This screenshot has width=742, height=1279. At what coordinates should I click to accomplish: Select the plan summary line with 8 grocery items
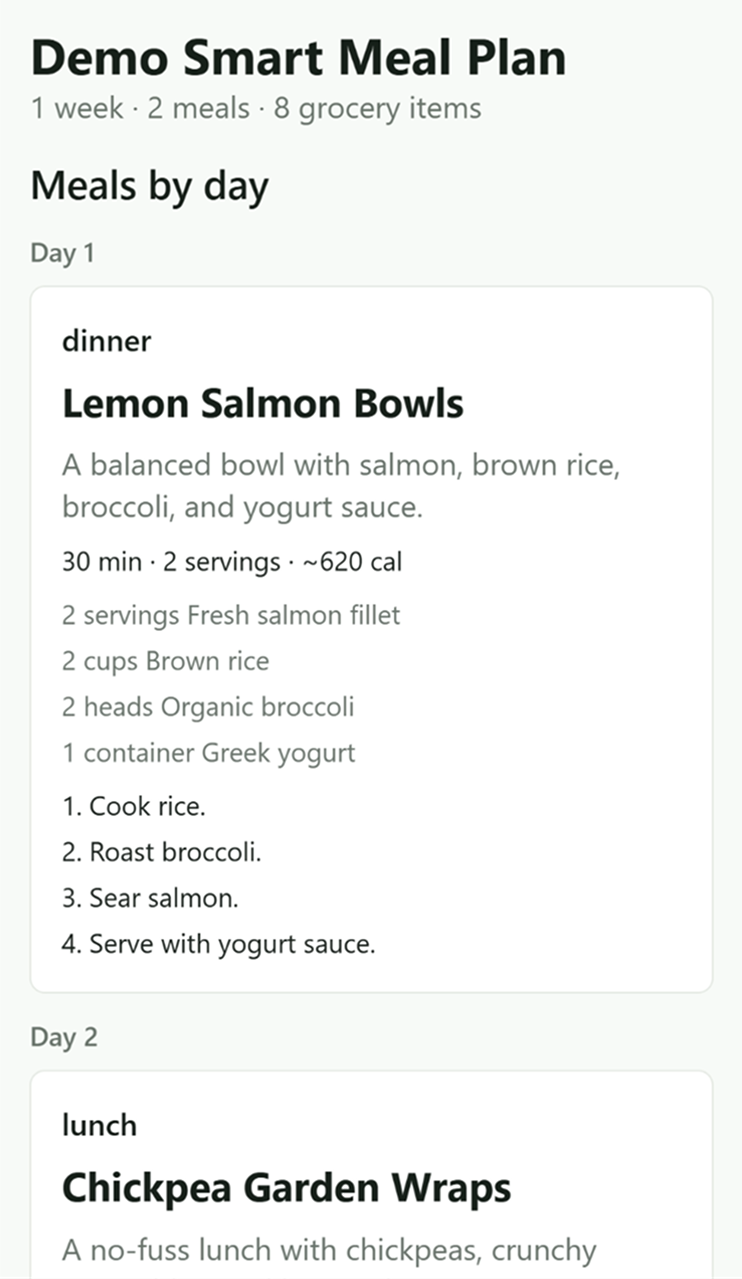(256, 108)
